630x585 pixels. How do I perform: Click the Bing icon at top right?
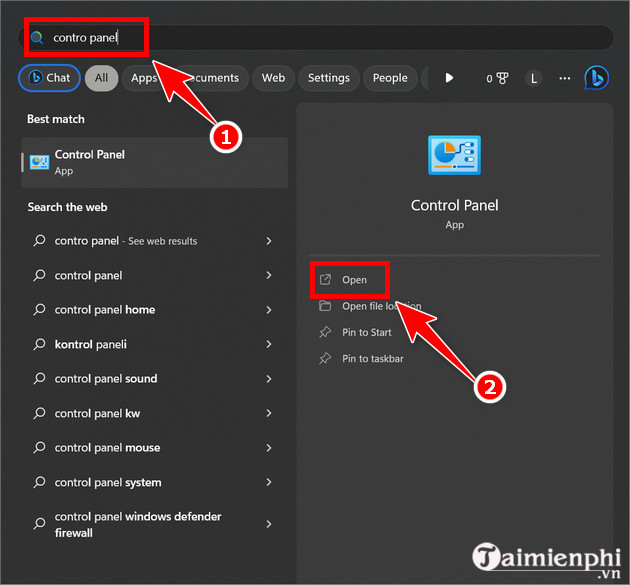tap(597, 78)
